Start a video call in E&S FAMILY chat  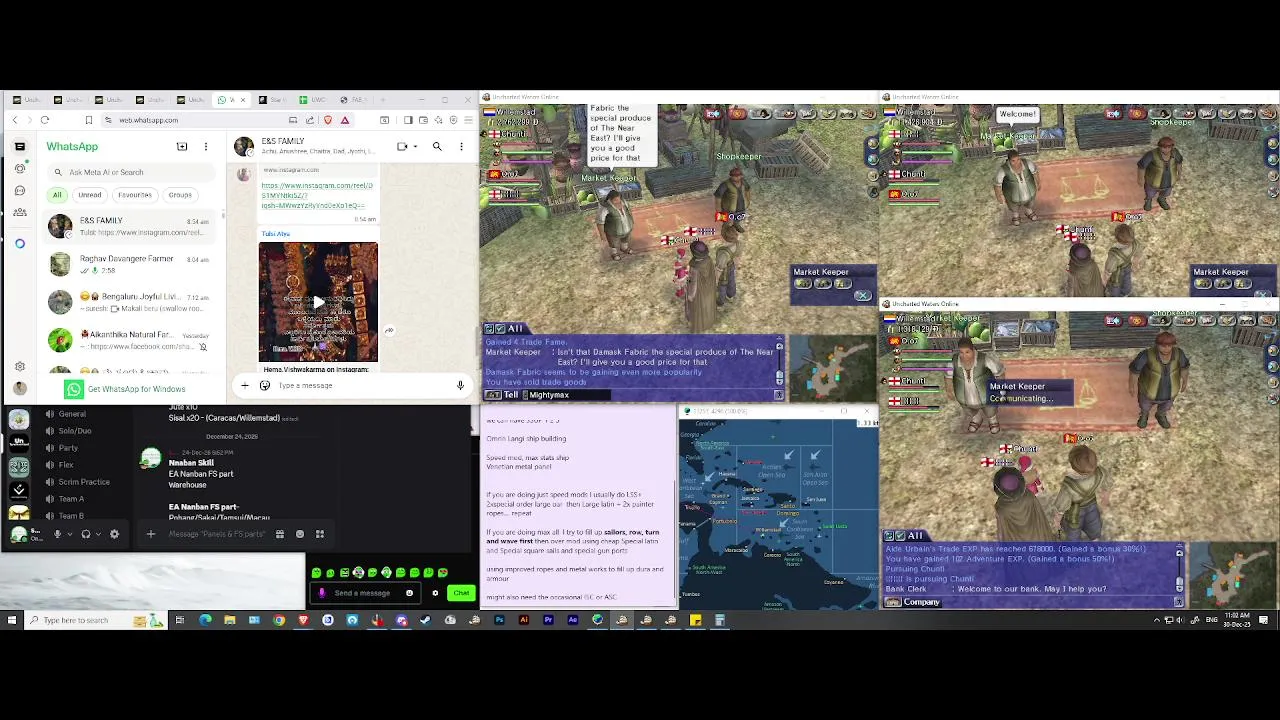402,146
